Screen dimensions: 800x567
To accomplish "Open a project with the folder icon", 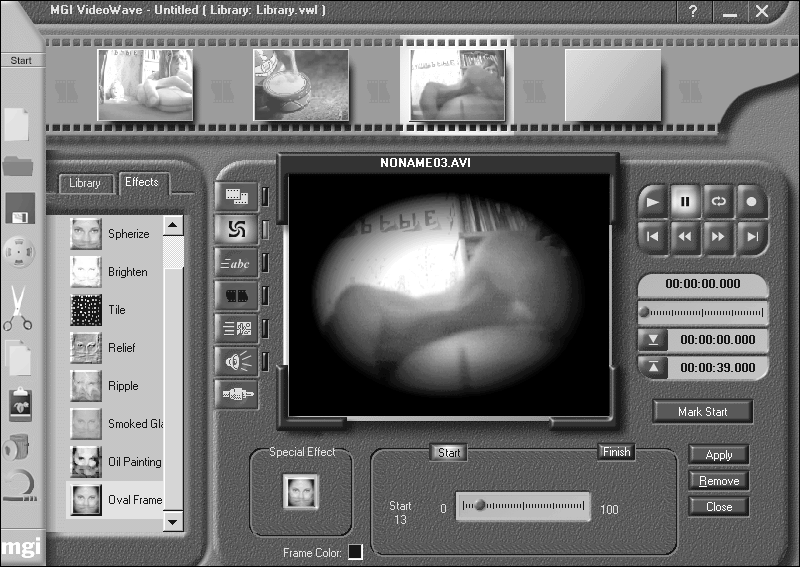I will [x=18, y=166].
